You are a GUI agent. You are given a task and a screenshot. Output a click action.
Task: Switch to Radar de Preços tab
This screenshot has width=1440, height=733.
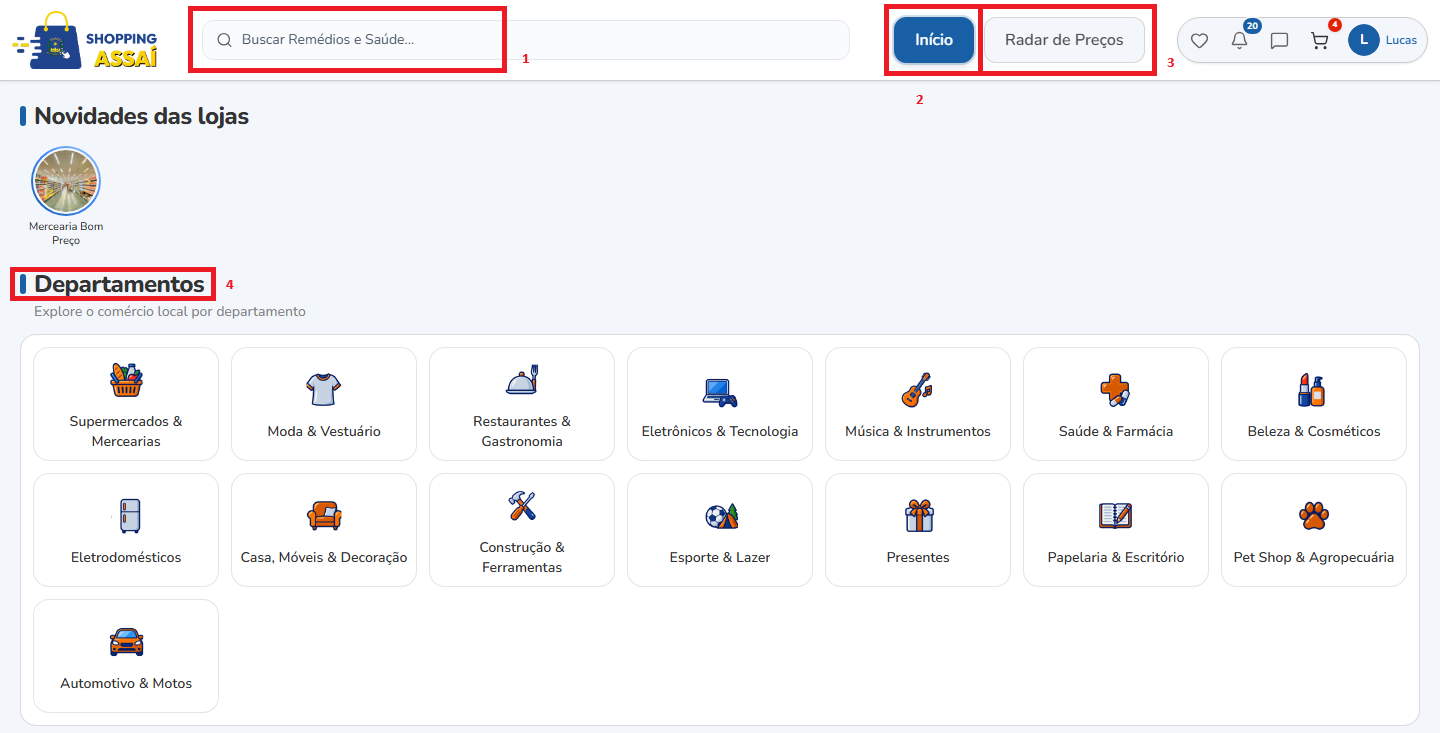click(x=1064, y=40)
